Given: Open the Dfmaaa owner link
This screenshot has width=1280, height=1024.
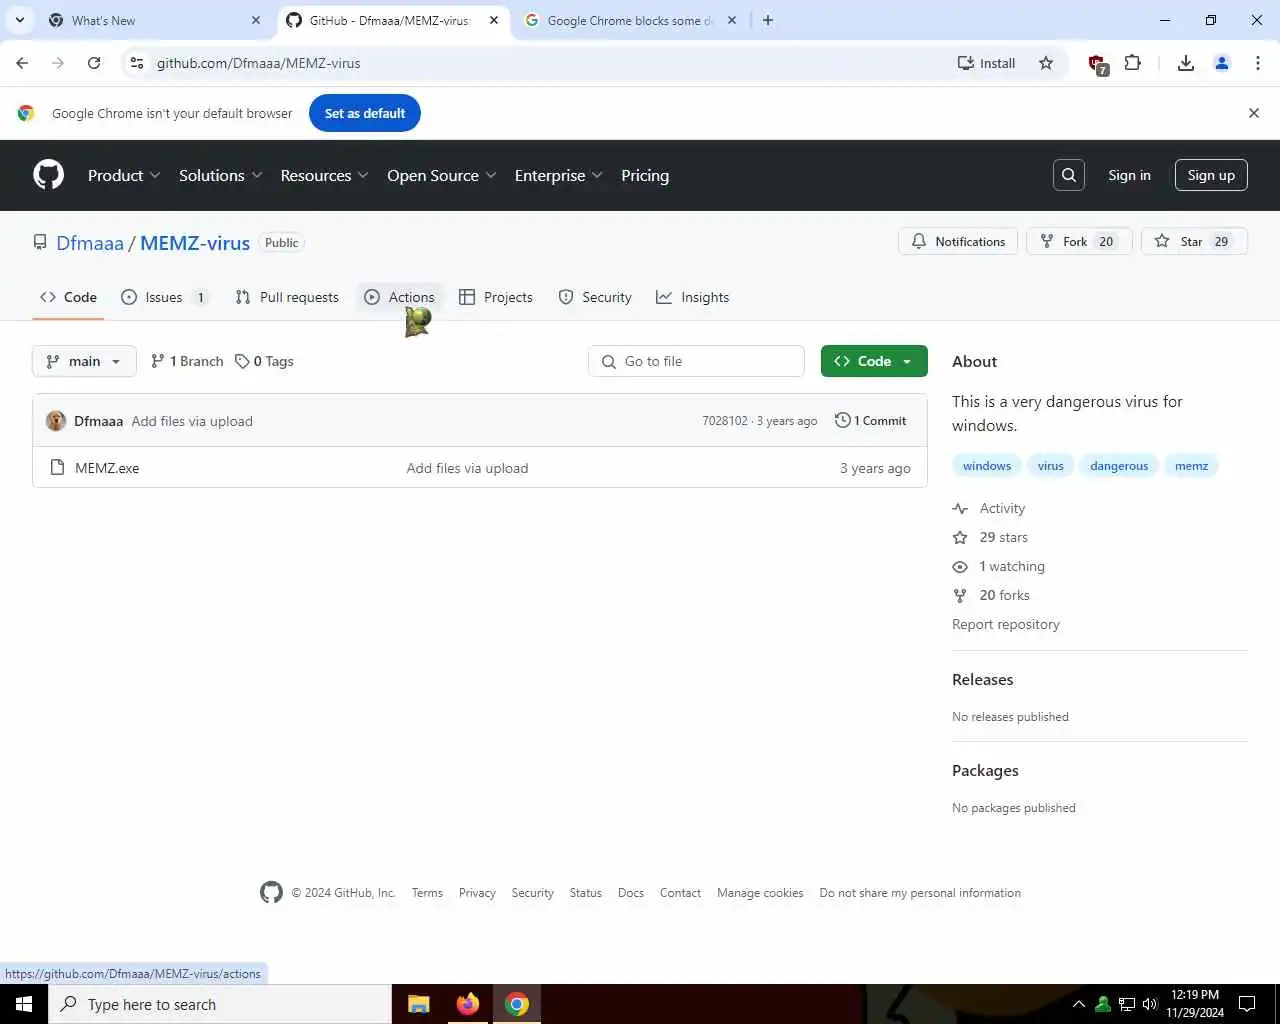Looking at the screenshot, I should (90, 243).
